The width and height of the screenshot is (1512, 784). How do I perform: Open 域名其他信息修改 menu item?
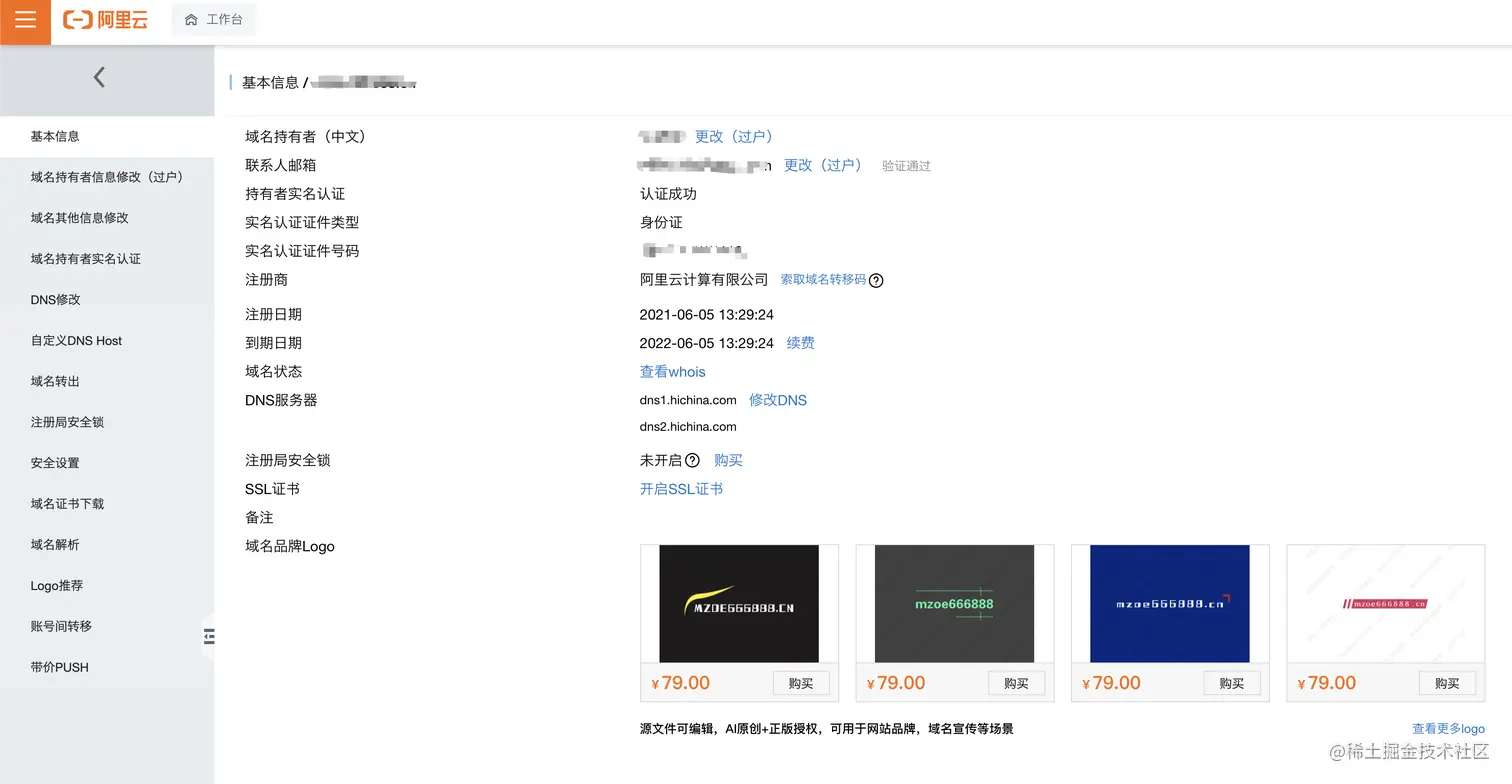click(x=107, y=218)
